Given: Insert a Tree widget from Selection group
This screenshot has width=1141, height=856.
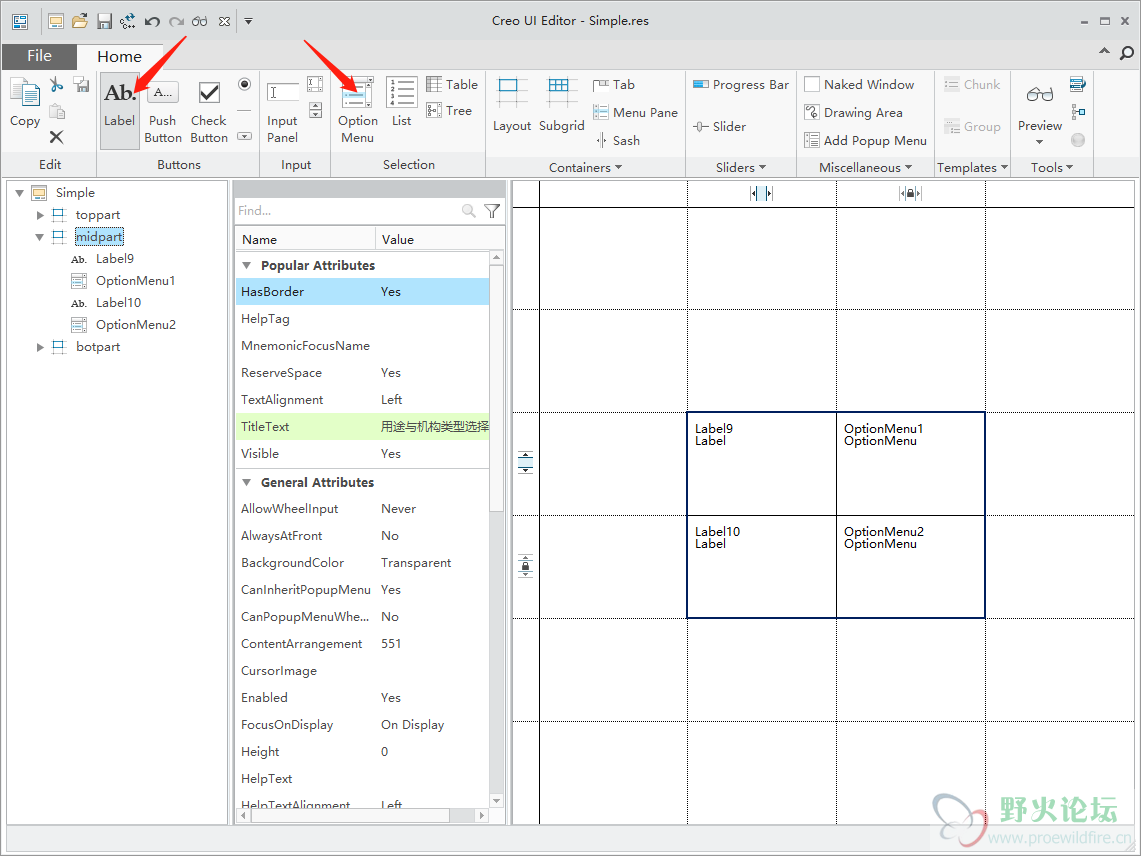Looking at the screenshot, I should coord(449,111).
